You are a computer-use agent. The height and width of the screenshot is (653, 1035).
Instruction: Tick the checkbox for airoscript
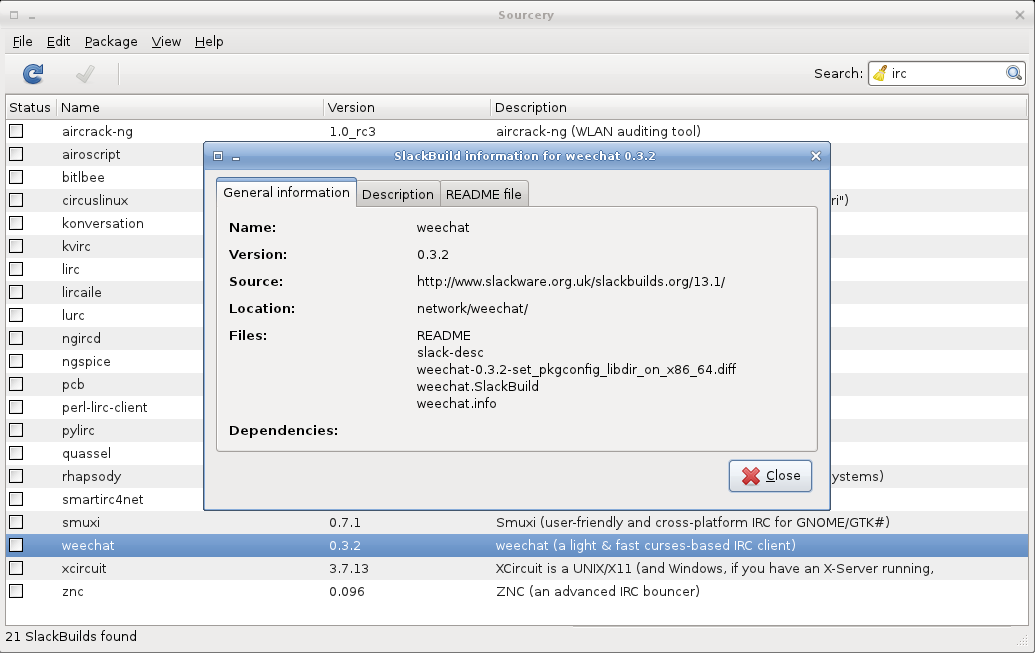click(x=17, y=155)
